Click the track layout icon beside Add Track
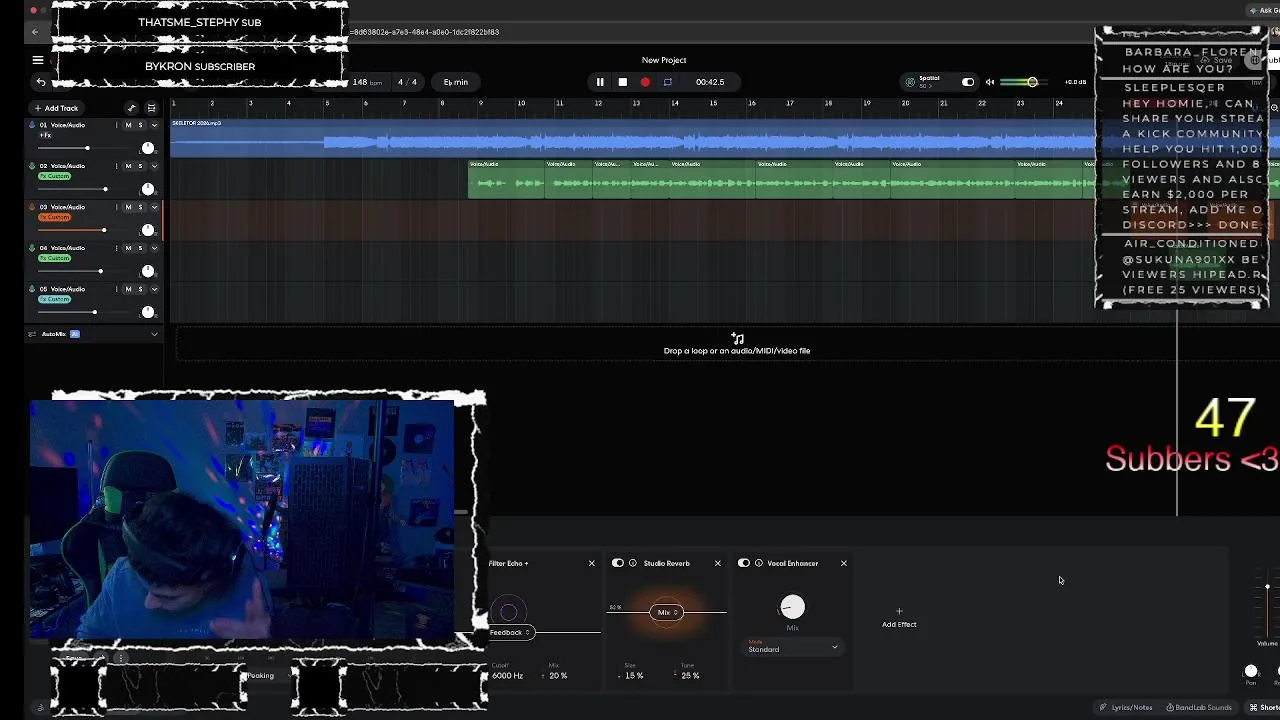This screenshot has width=1280, height=720. tap(151, 108)
